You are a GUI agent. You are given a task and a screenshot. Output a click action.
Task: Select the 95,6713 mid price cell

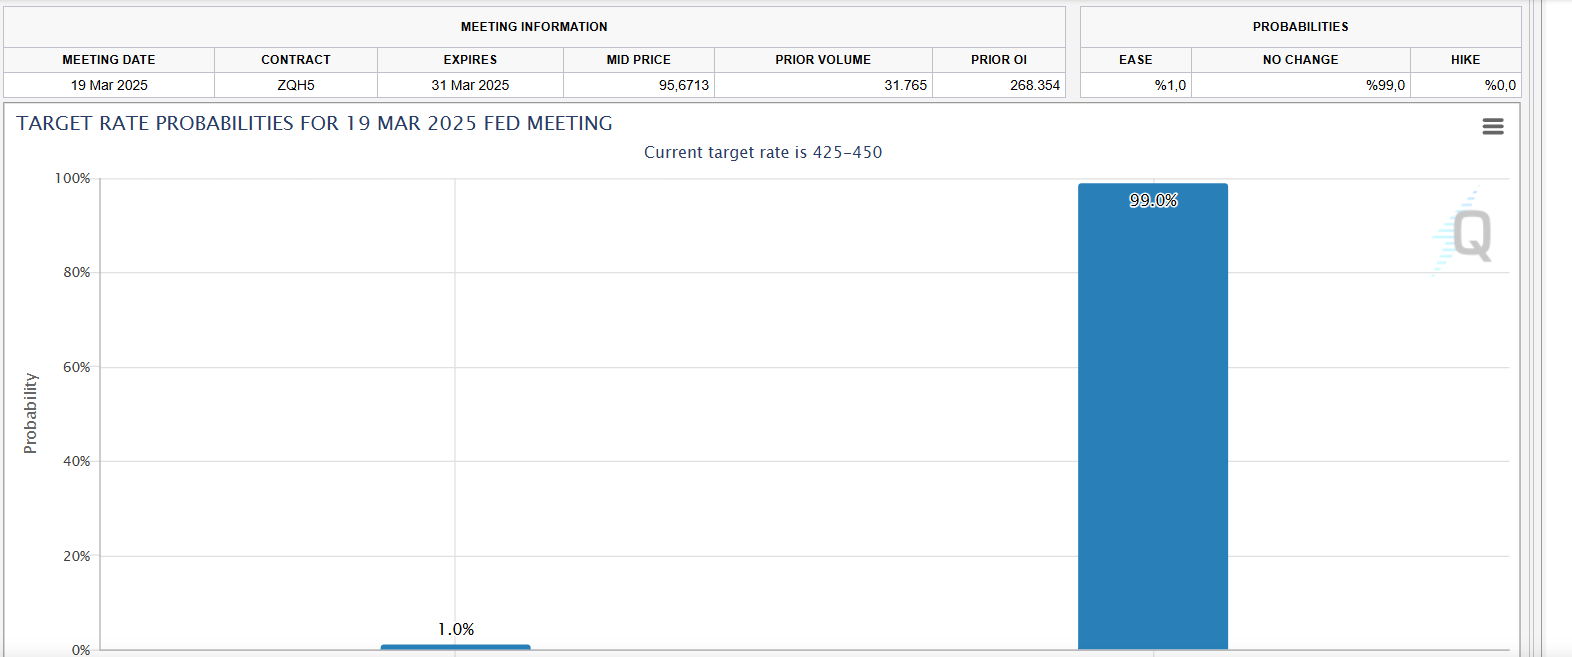coord(683,85)
